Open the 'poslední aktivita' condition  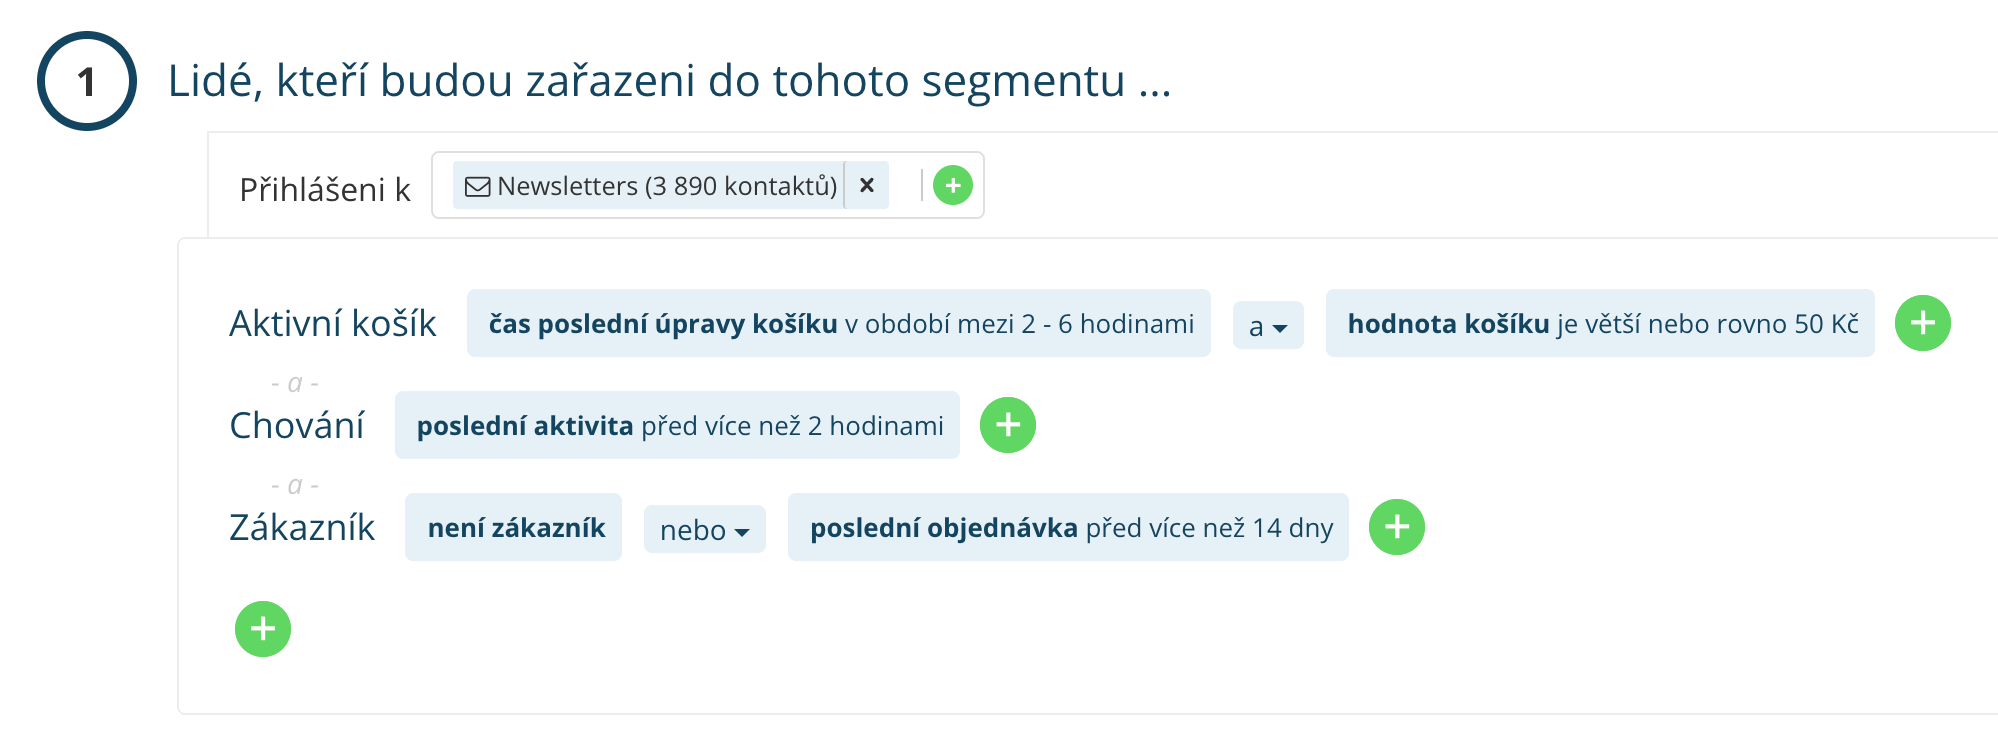coord(678,425)
